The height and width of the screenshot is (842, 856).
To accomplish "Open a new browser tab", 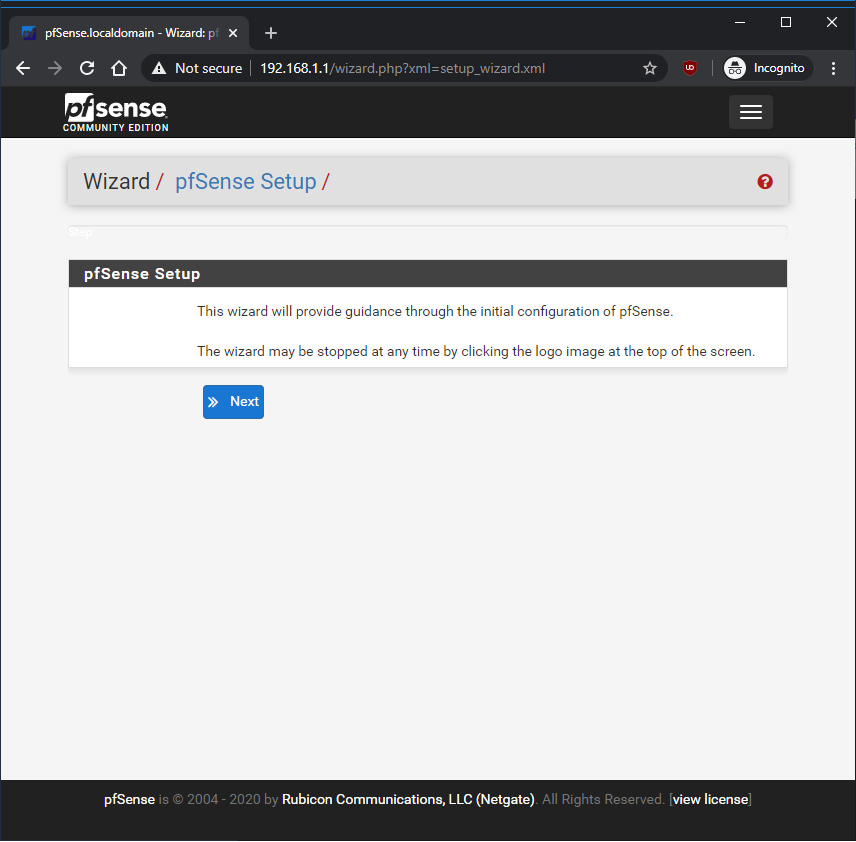I will [x=270, y=33].
